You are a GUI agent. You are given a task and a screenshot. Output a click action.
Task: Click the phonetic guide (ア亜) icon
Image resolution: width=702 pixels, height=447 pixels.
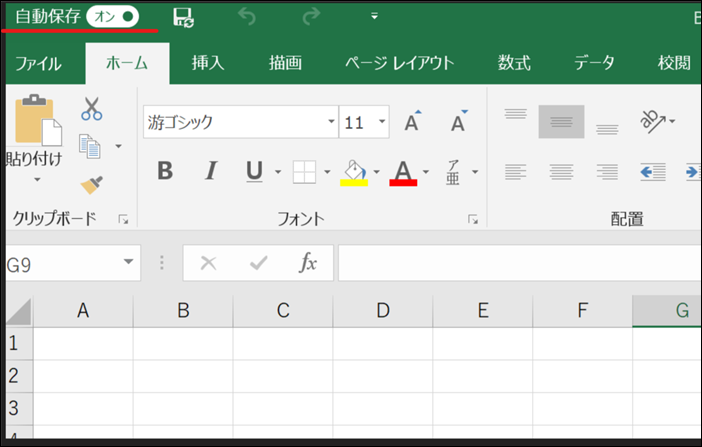pos(453,172)
